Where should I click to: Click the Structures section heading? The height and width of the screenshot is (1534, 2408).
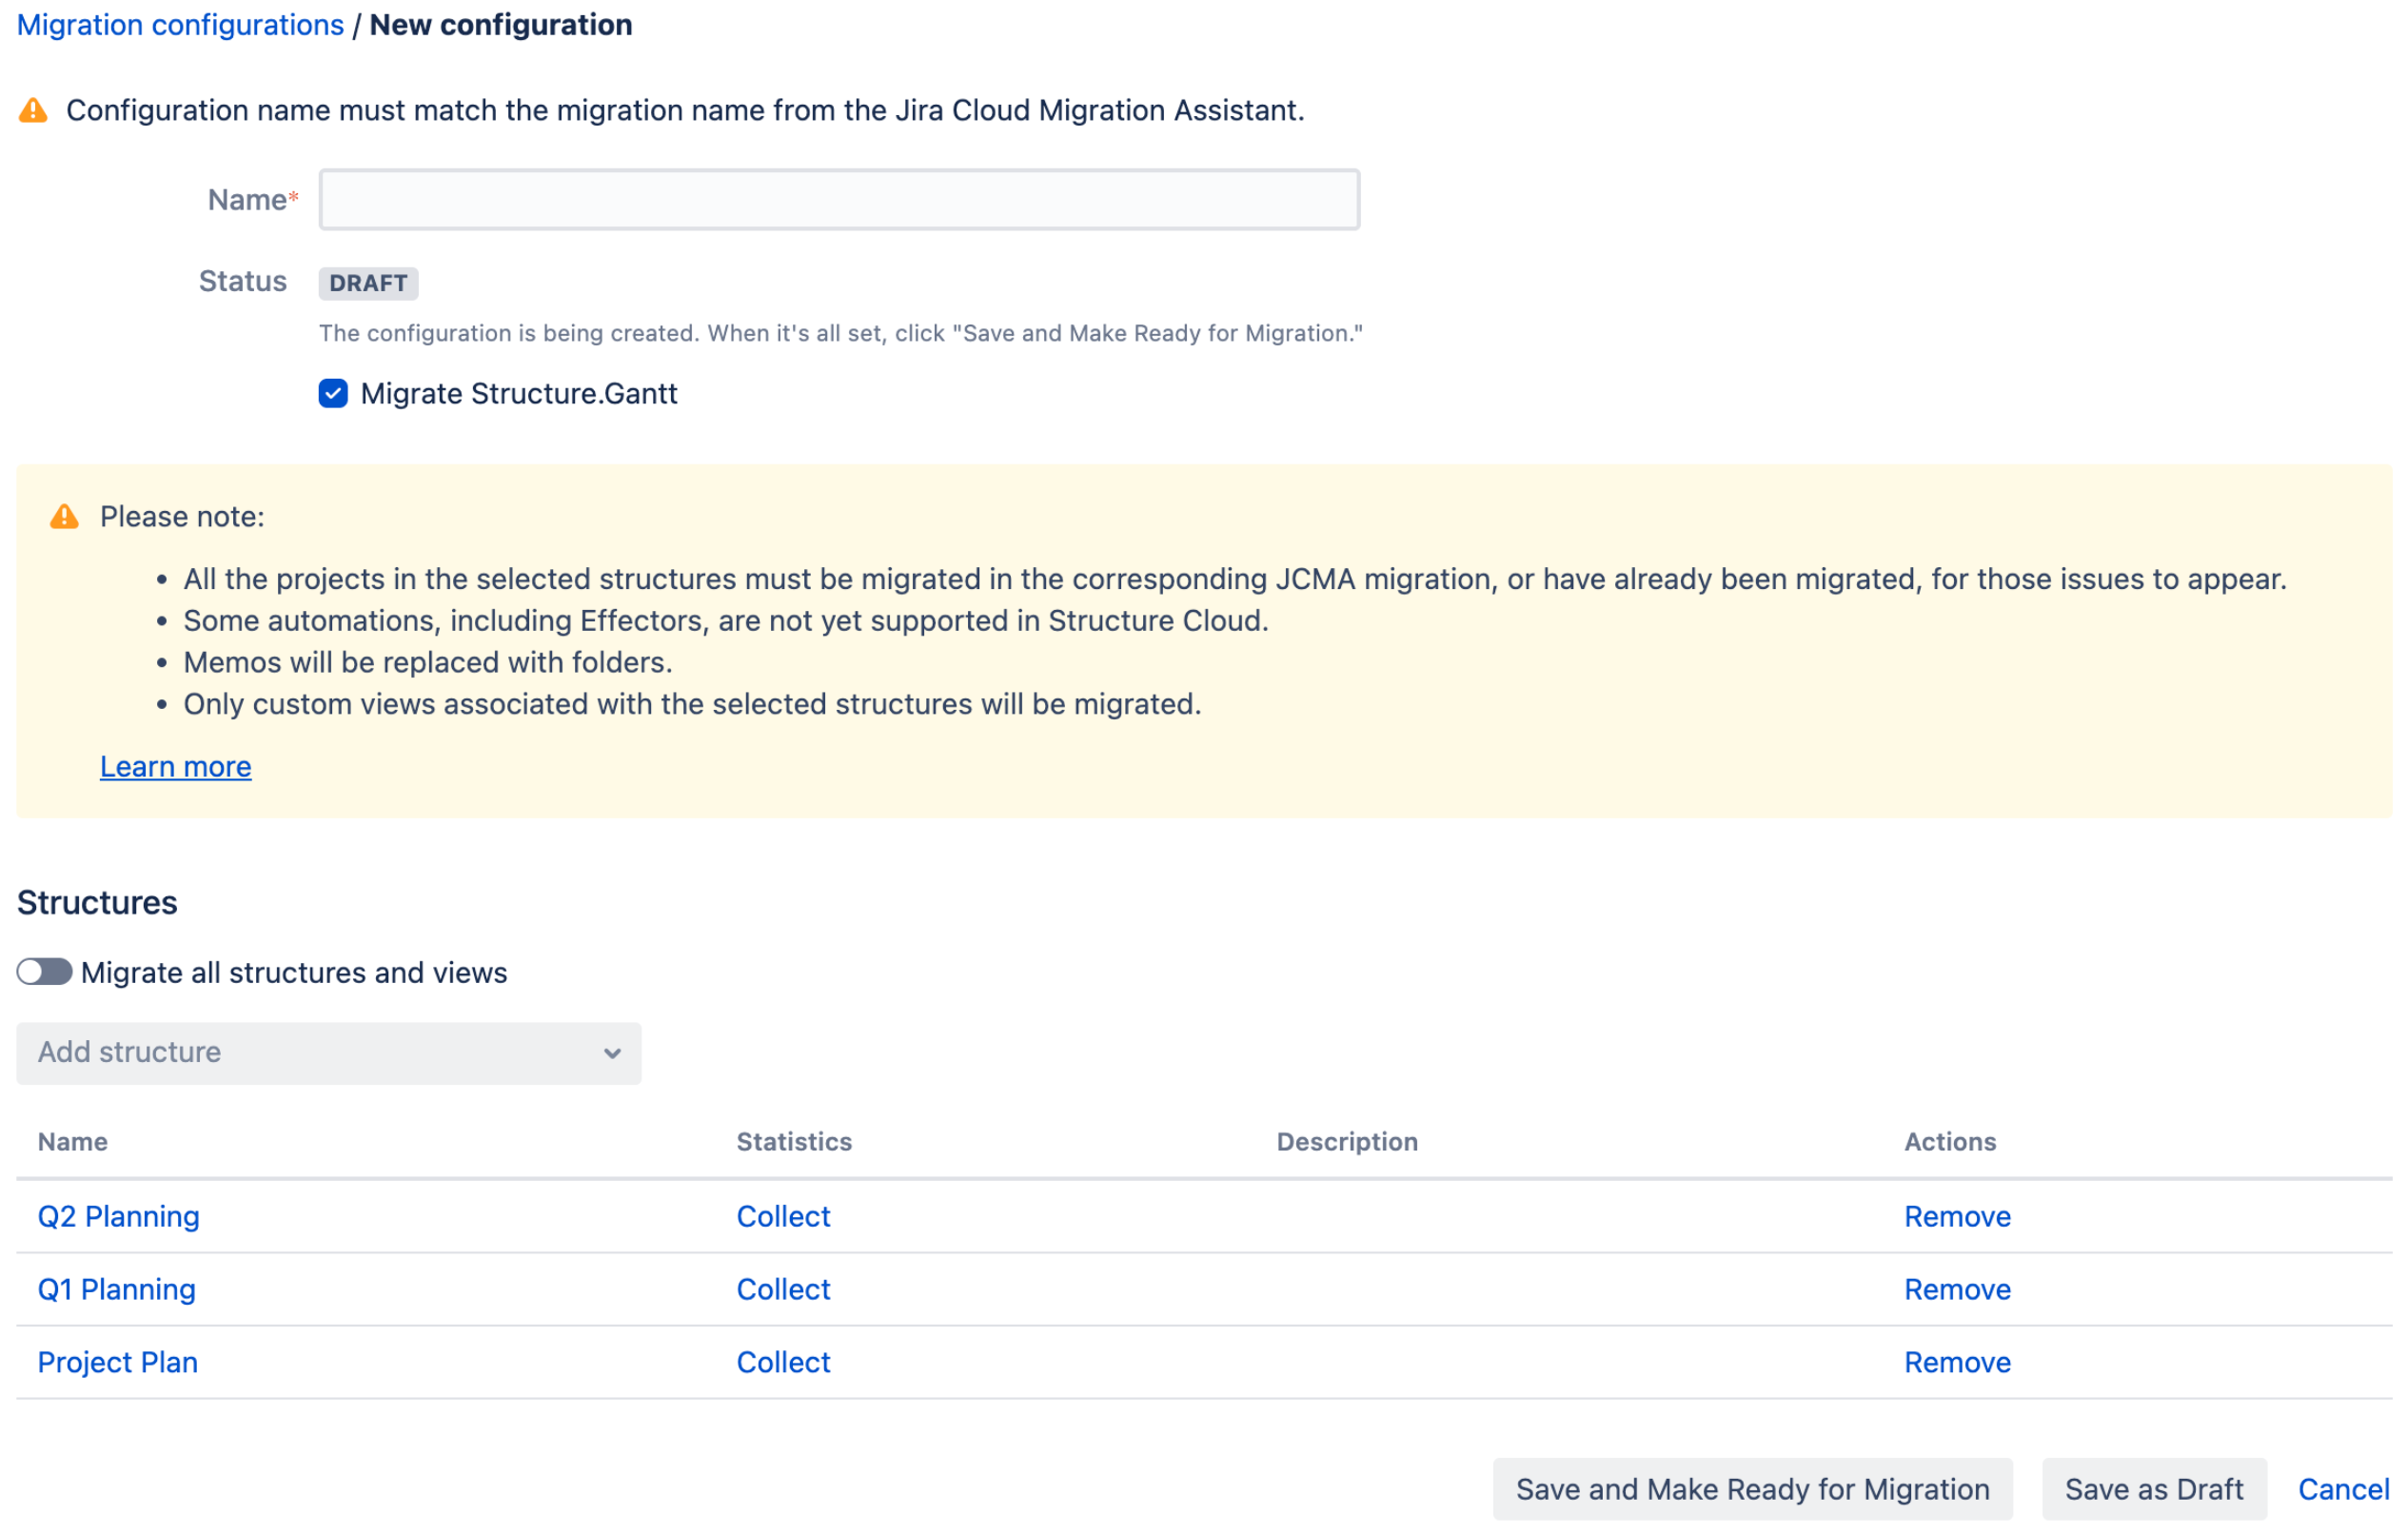pyautogui.click(x=97, y=902)
